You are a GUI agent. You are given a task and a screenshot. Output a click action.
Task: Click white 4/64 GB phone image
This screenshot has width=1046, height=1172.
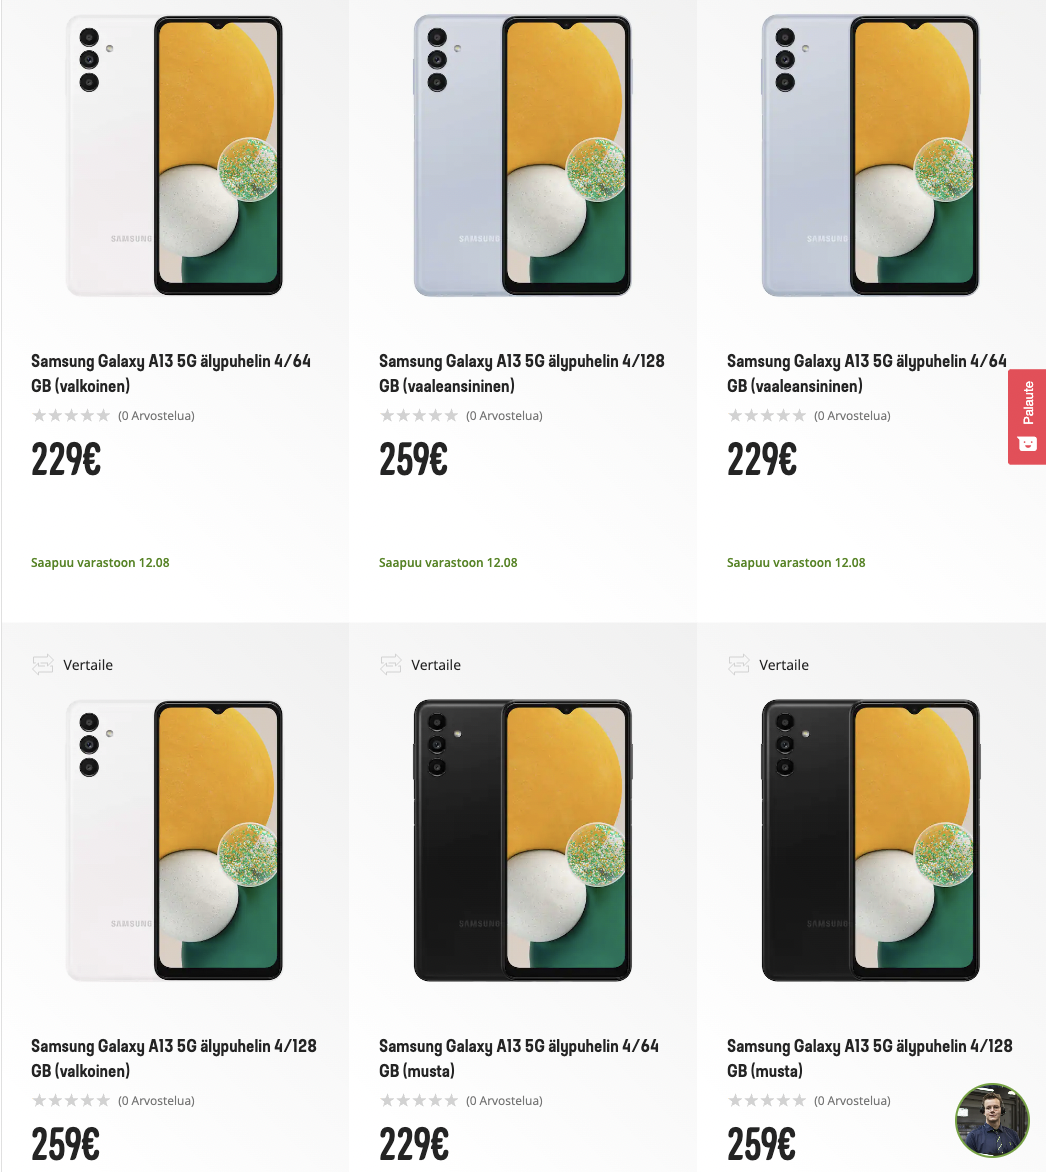tap(174, 156)
